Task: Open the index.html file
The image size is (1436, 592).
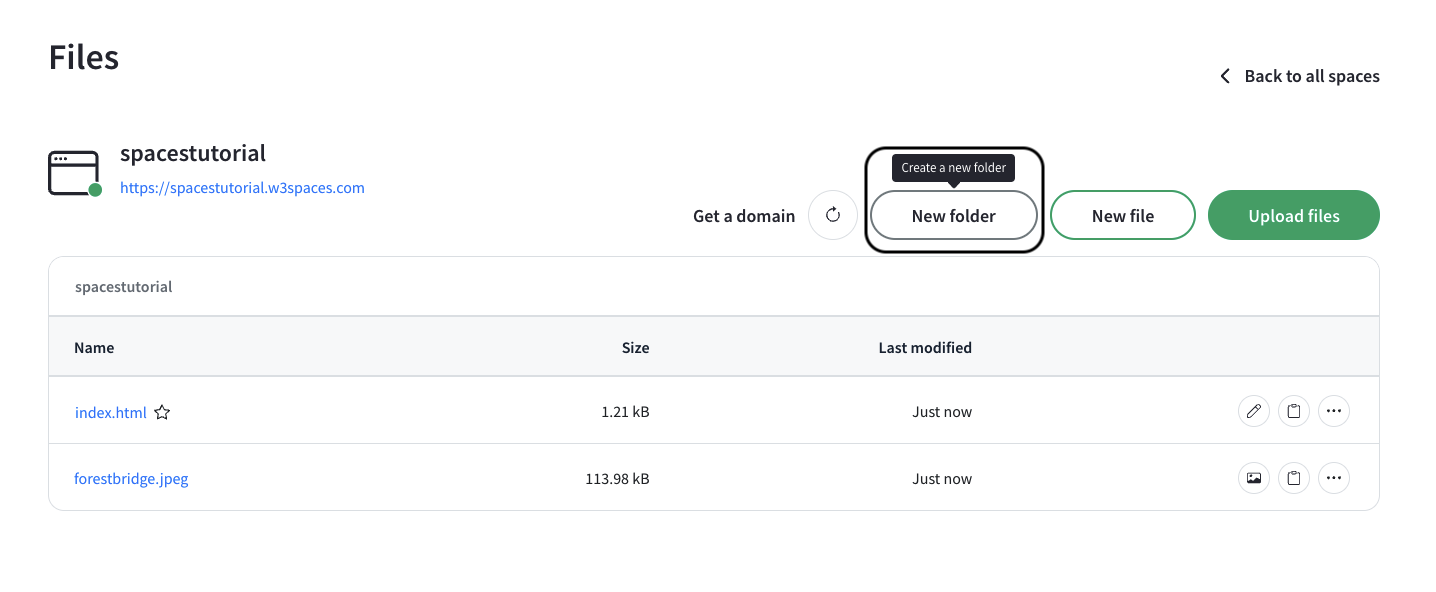Action: click(111, 412)
